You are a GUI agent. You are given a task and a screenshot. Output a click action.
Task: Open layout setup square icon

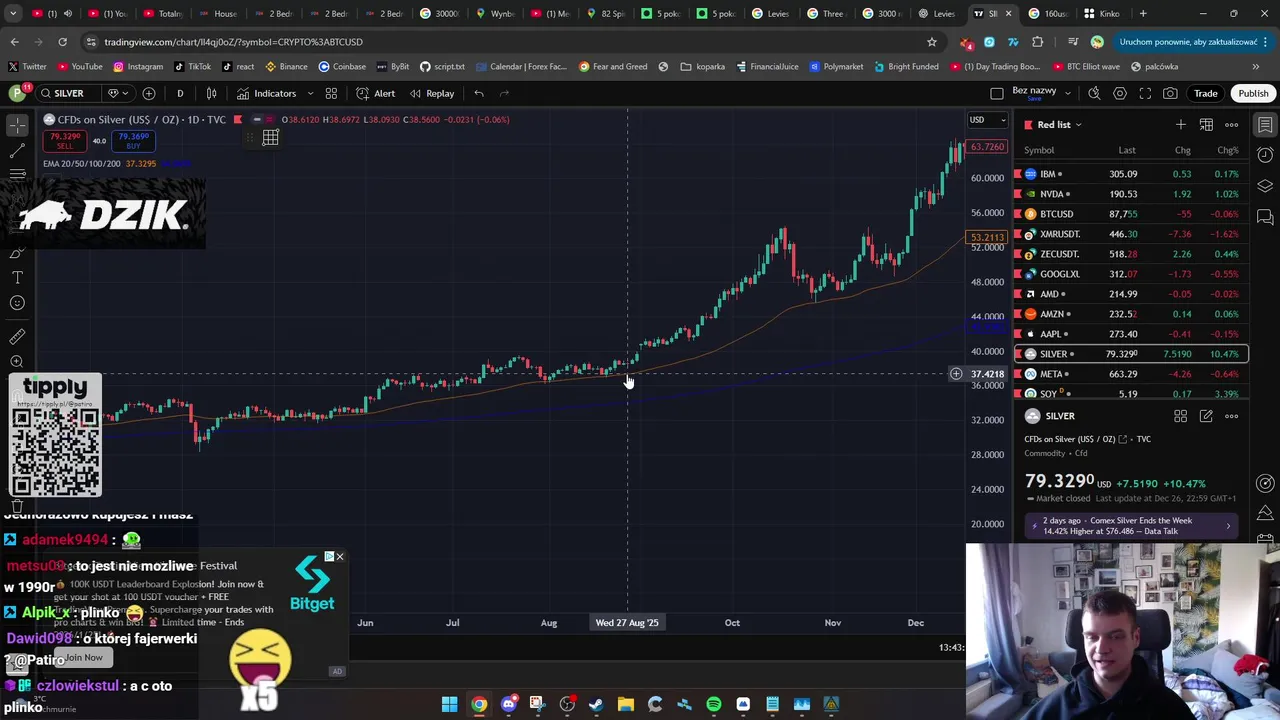tap(996, 93)
